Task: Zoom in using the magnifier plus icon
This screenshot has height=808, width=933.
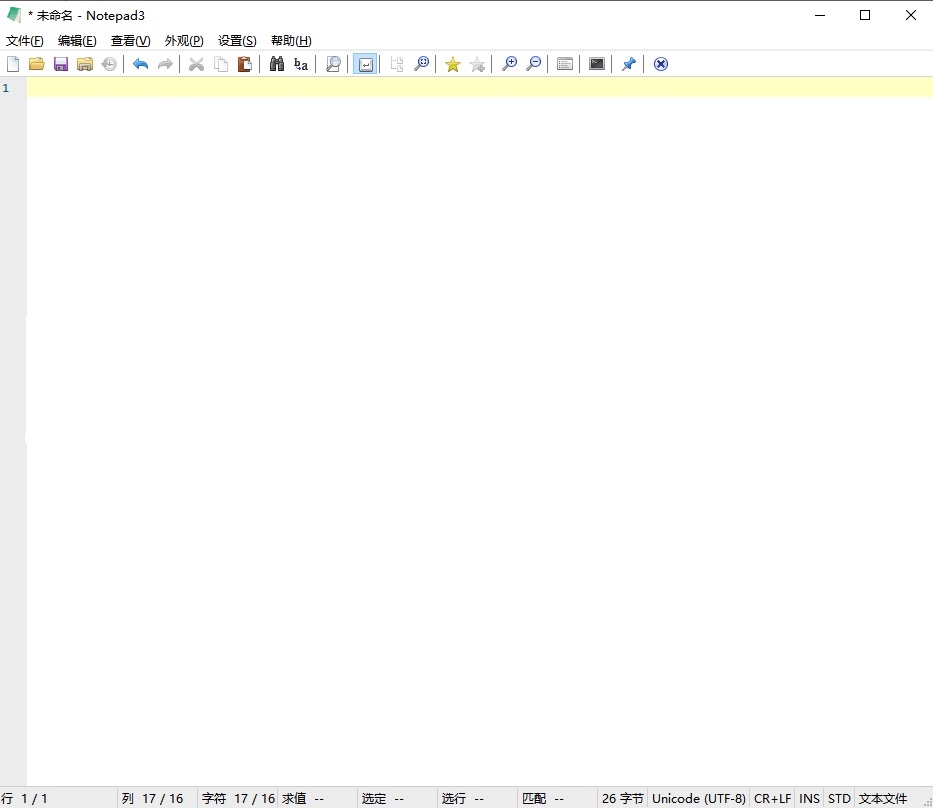Action: coord(509,63)
